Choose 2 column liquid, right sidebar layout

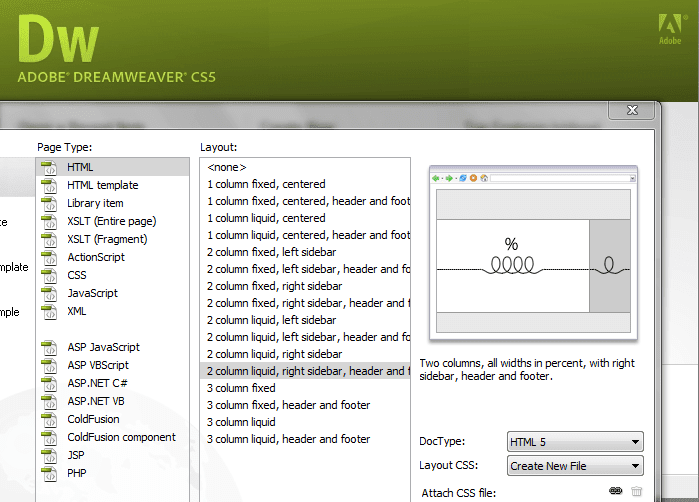(305, 354)
